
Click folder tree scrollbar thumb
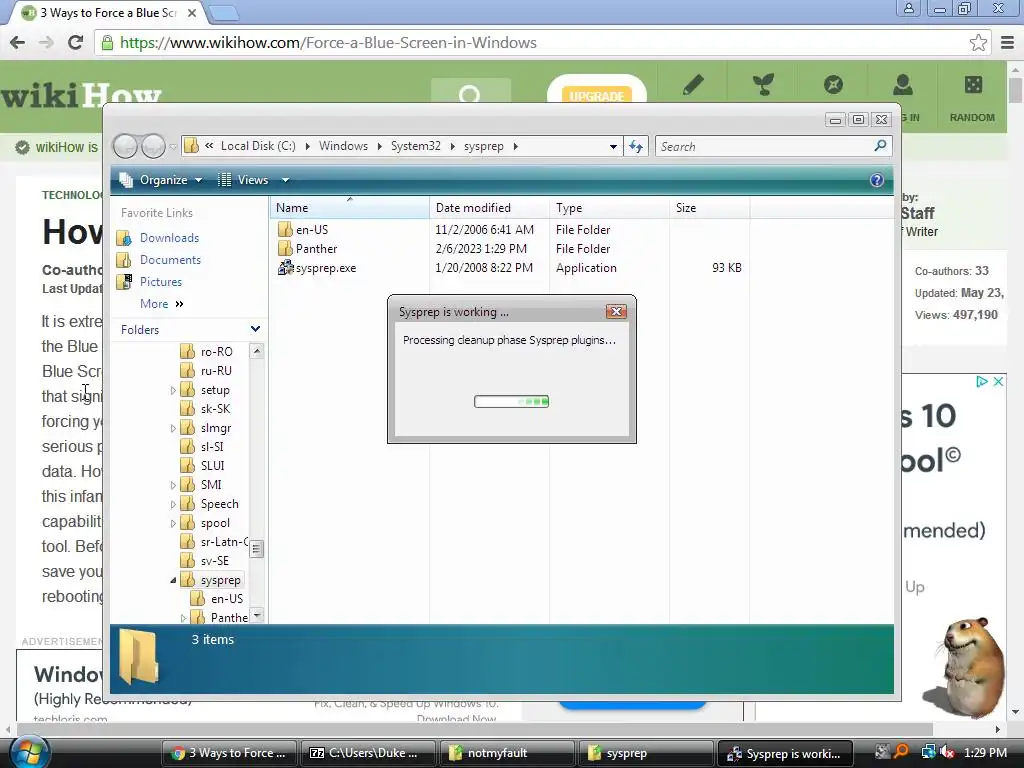tap(257, 549)
